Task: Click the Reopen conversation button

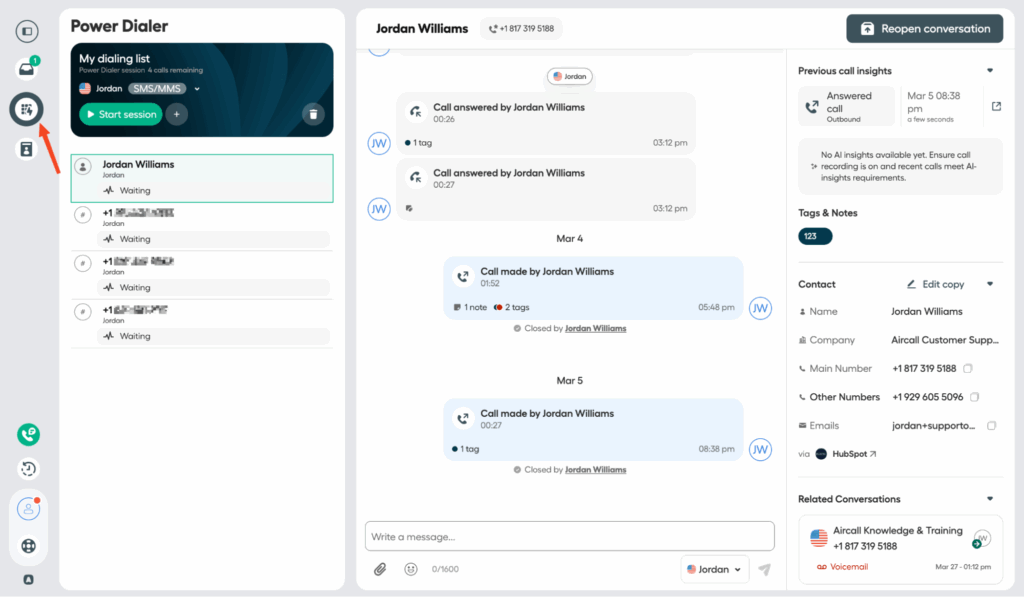Action: [x=924, y=29]
